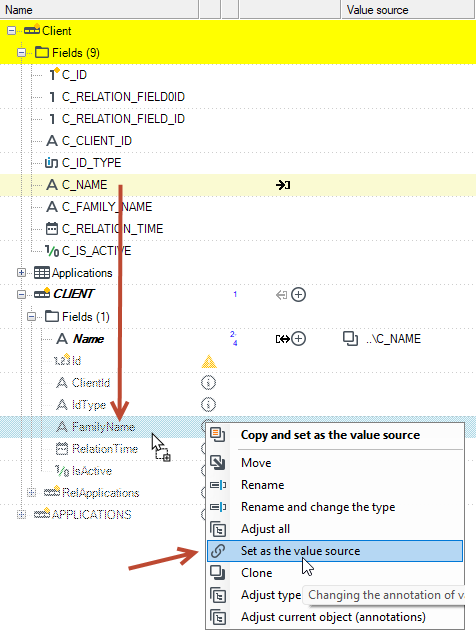This screenshot has height=641, width=476.
Task: Select the greyed Id field
Action: (x=76, y=361)
